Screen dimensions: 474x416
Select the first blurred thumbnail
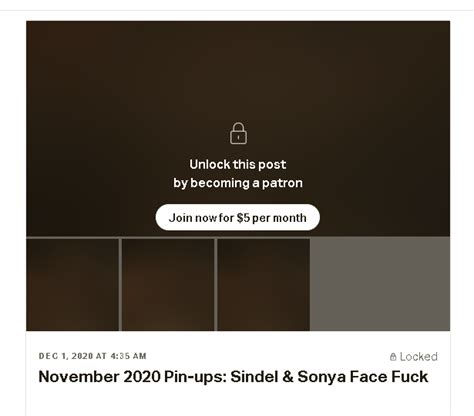(x=72, y=284)
